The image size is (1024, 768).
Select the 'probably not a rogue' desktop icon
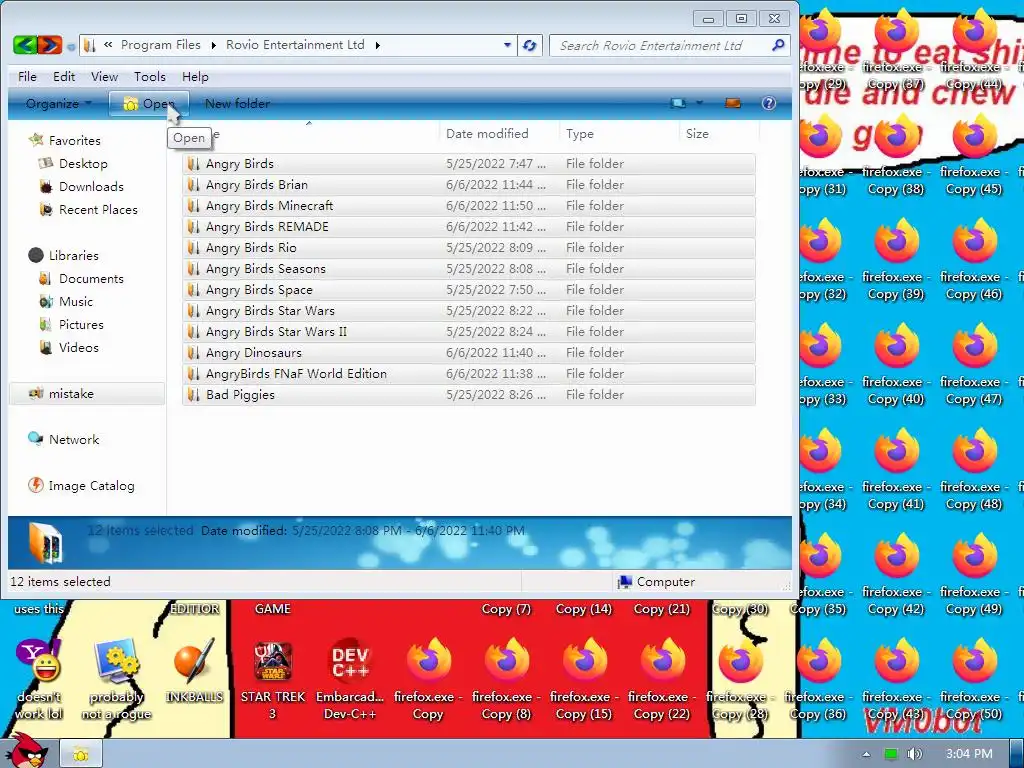(x=116, y=680)
